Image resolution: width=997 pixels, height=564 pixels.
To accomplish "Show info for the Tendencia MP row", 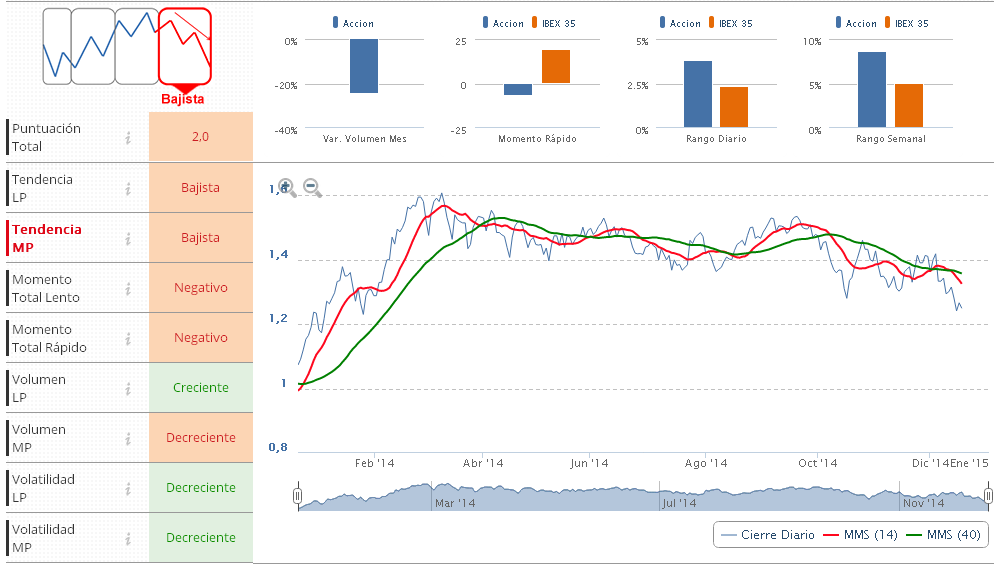I will coord(128,238).
